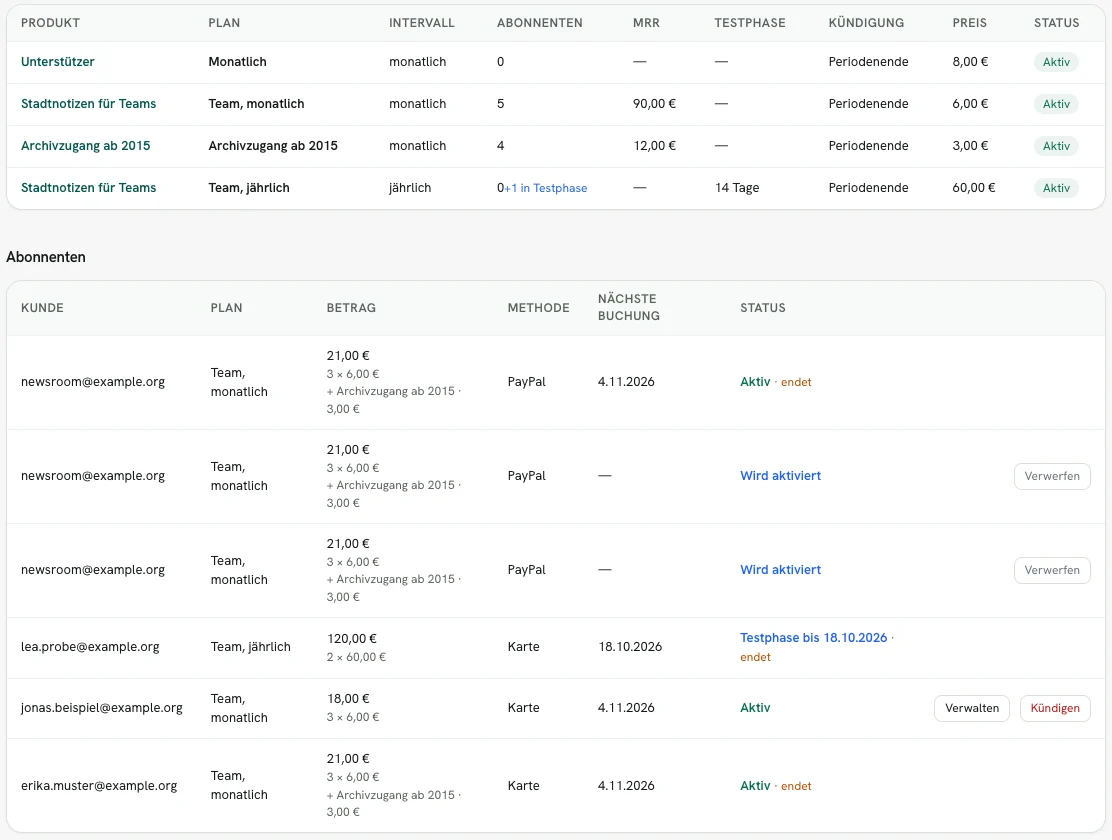The image size is (1112, 840).
Task: Click the red Kündigen button
Action: 1055,708
